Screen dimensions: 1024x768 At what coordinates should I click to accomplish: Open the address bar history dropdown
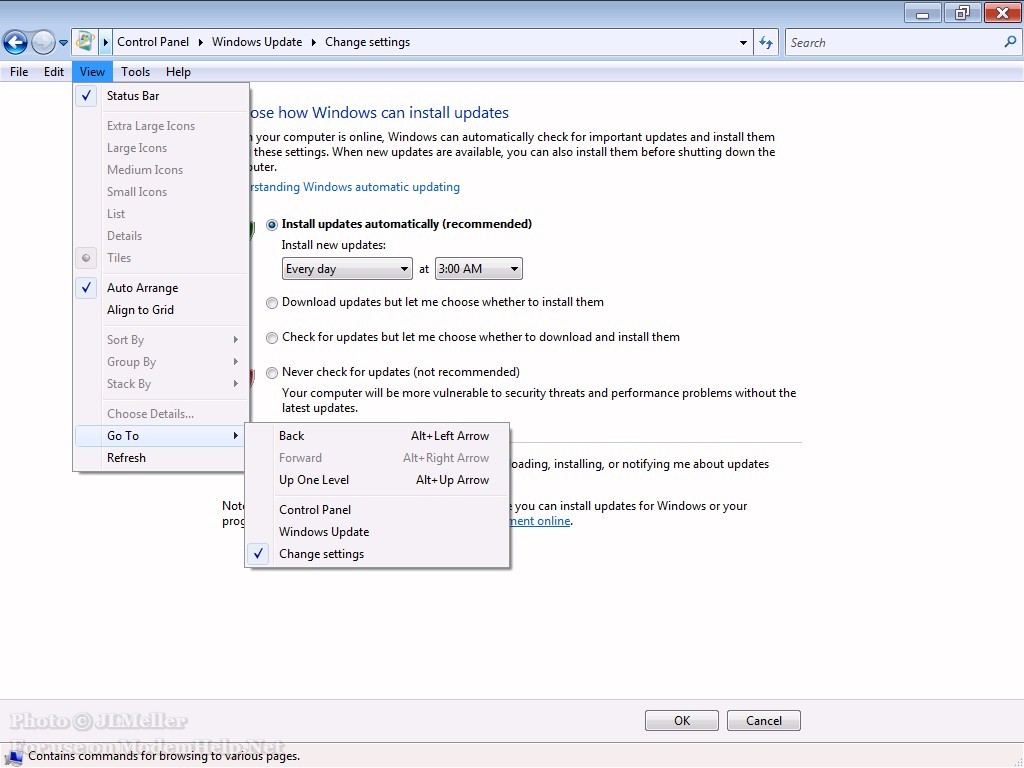pos(743,43)
